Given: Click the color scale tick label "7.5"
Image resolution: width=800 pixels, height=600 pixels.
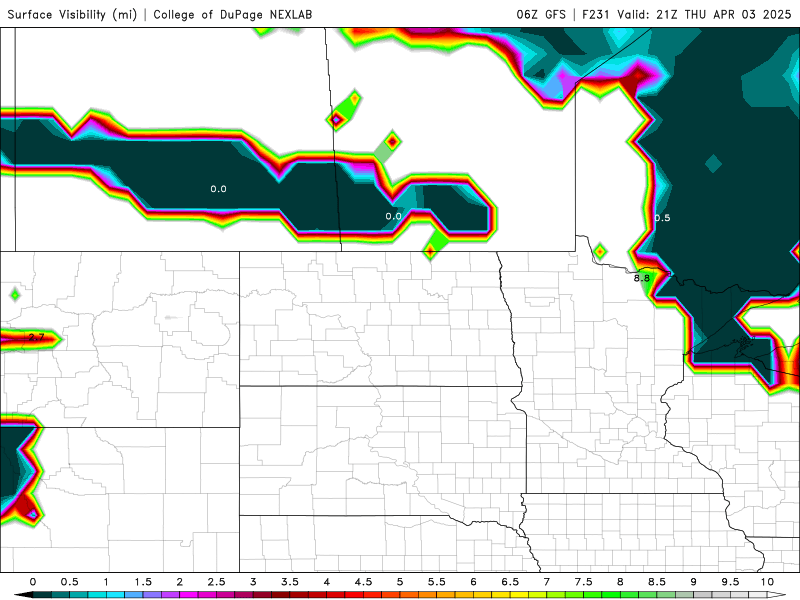Looking at the screenshot, I should click(x=584, y=582).
